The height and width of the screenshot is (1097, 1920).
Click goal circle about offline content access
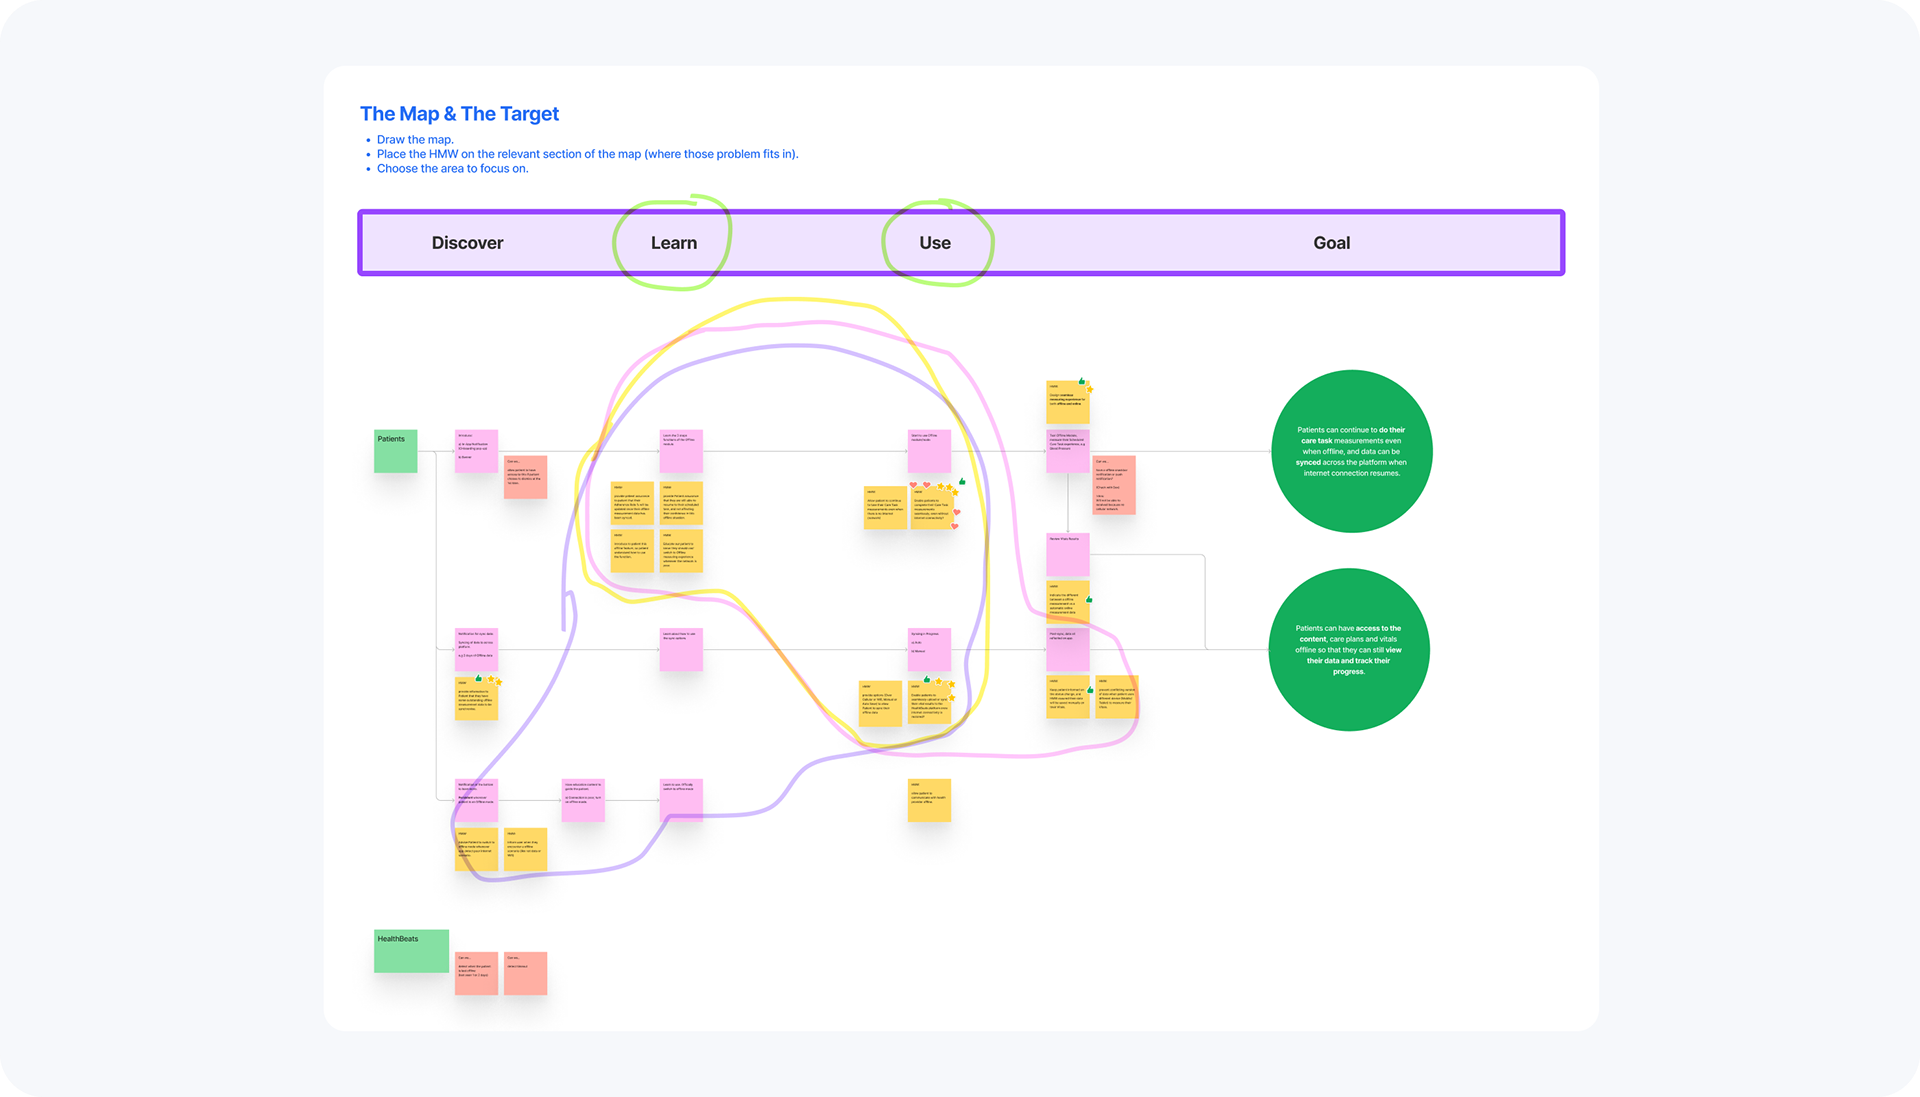click(1348, 650)
